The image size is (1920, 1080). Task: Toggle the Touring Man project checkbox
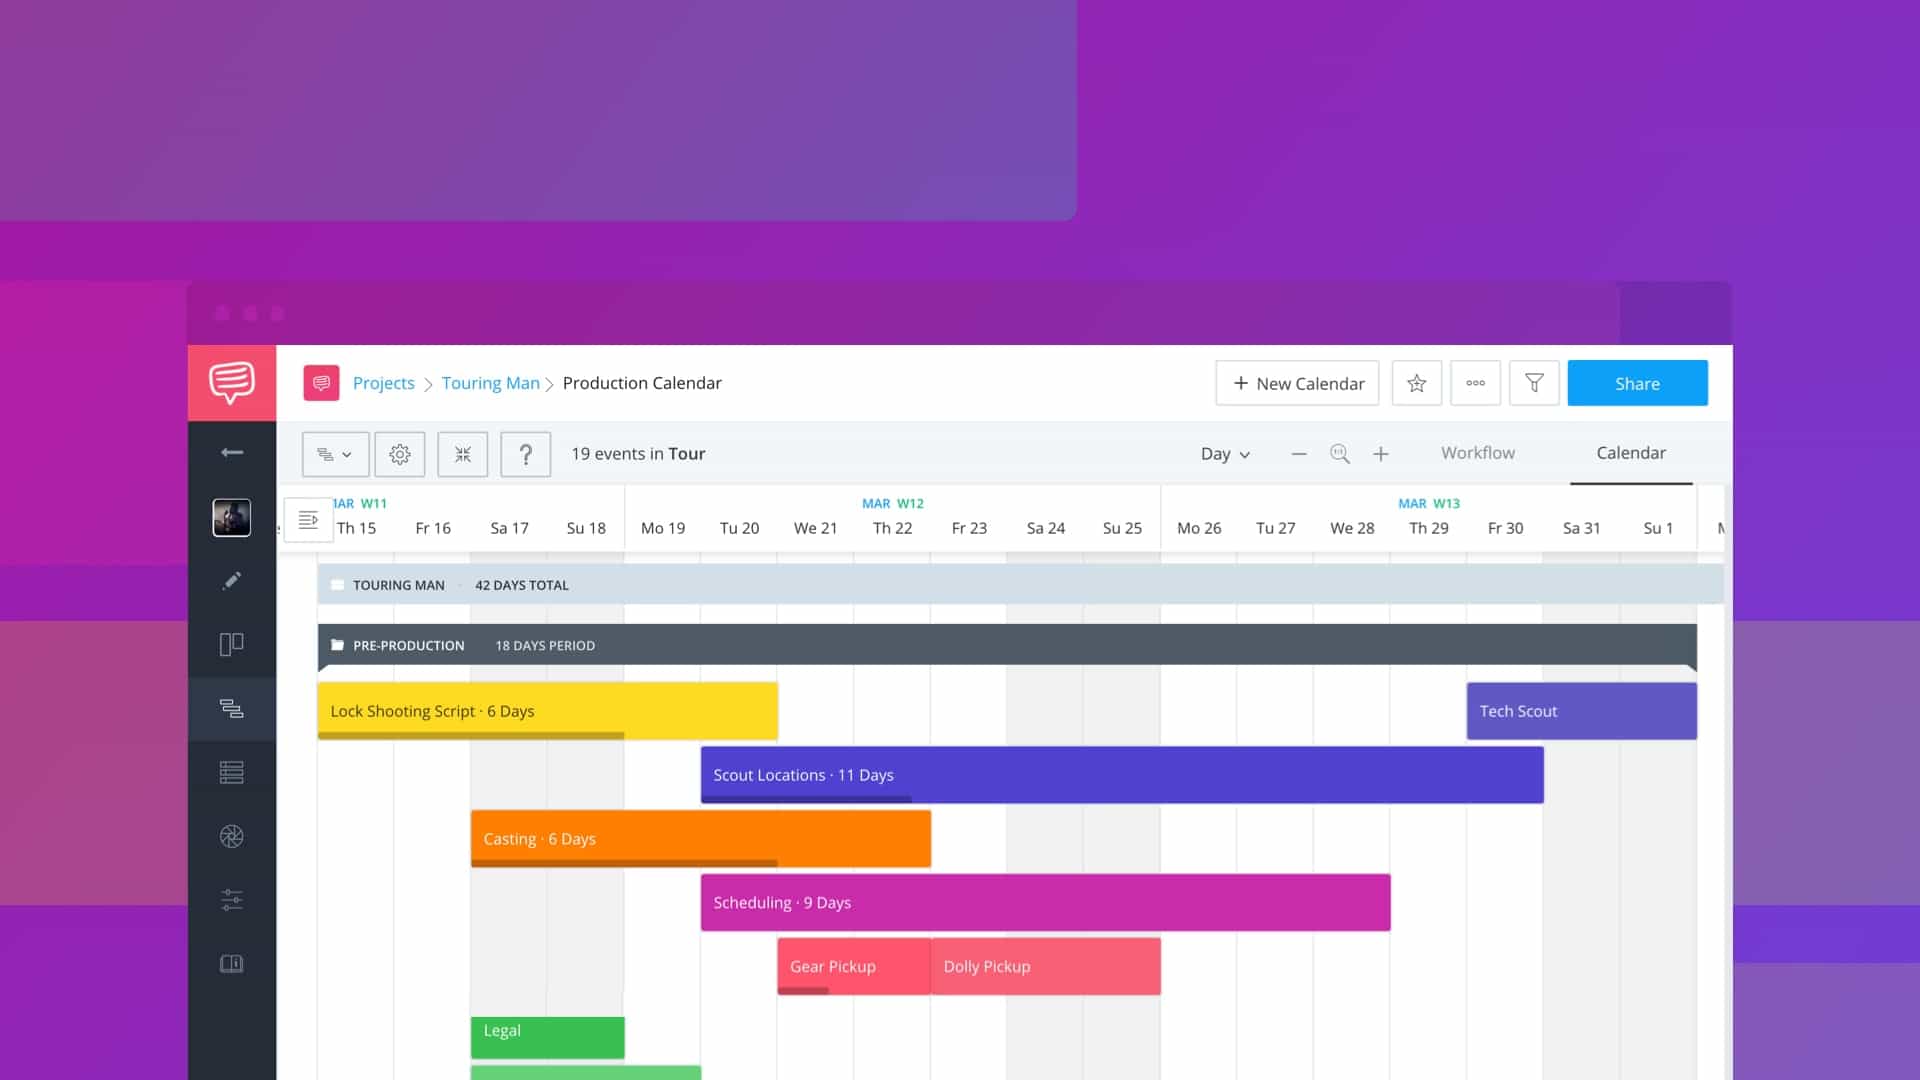coord(334,584)
